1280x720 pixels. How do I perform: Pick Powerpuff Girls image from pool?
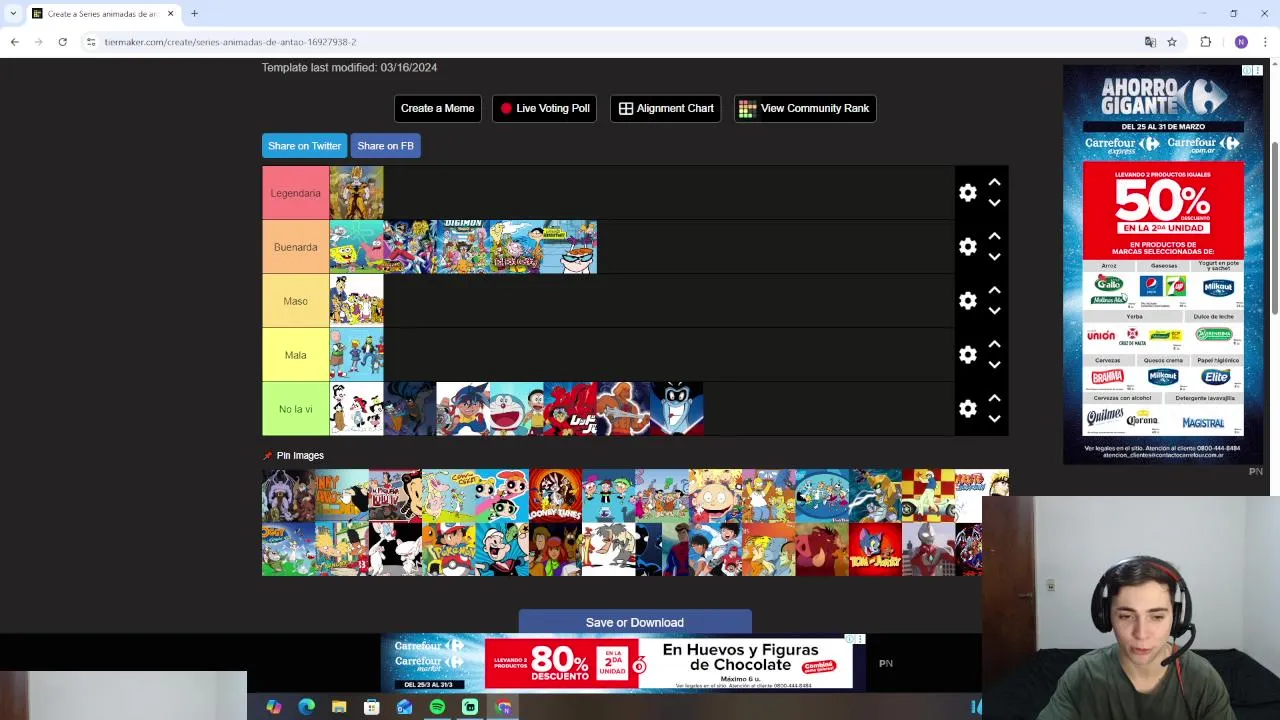pyautogui.click(x=502, y=496)
